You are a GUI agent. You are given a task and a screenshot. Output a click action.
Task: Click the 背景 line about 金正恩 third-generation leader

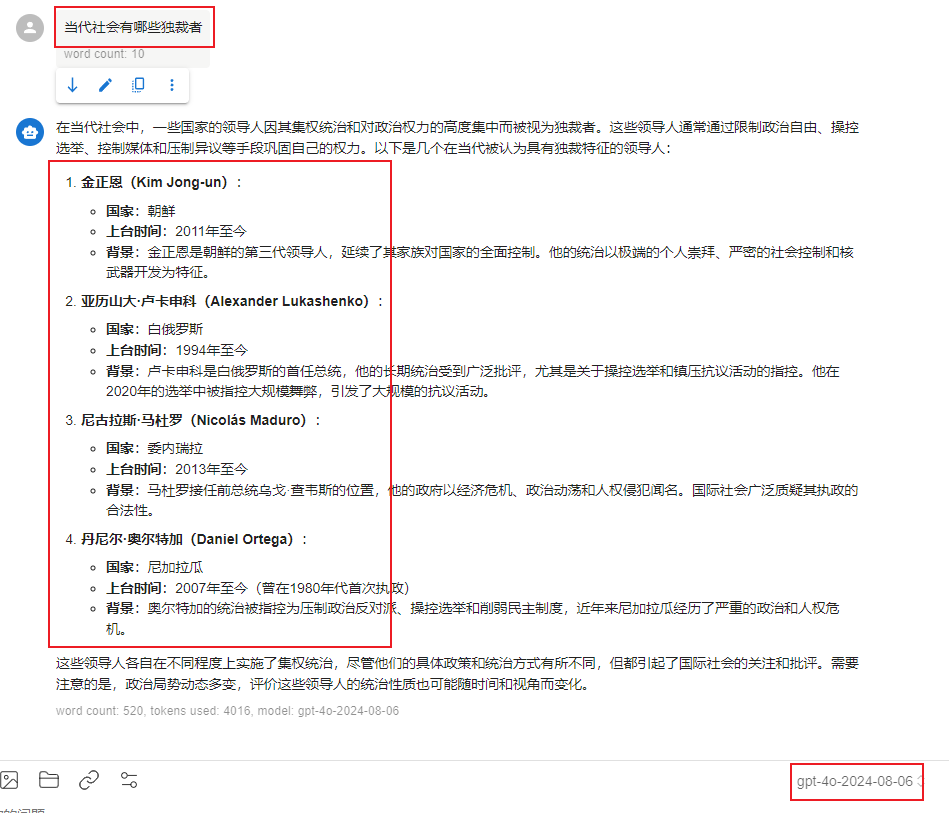(480, 262)
